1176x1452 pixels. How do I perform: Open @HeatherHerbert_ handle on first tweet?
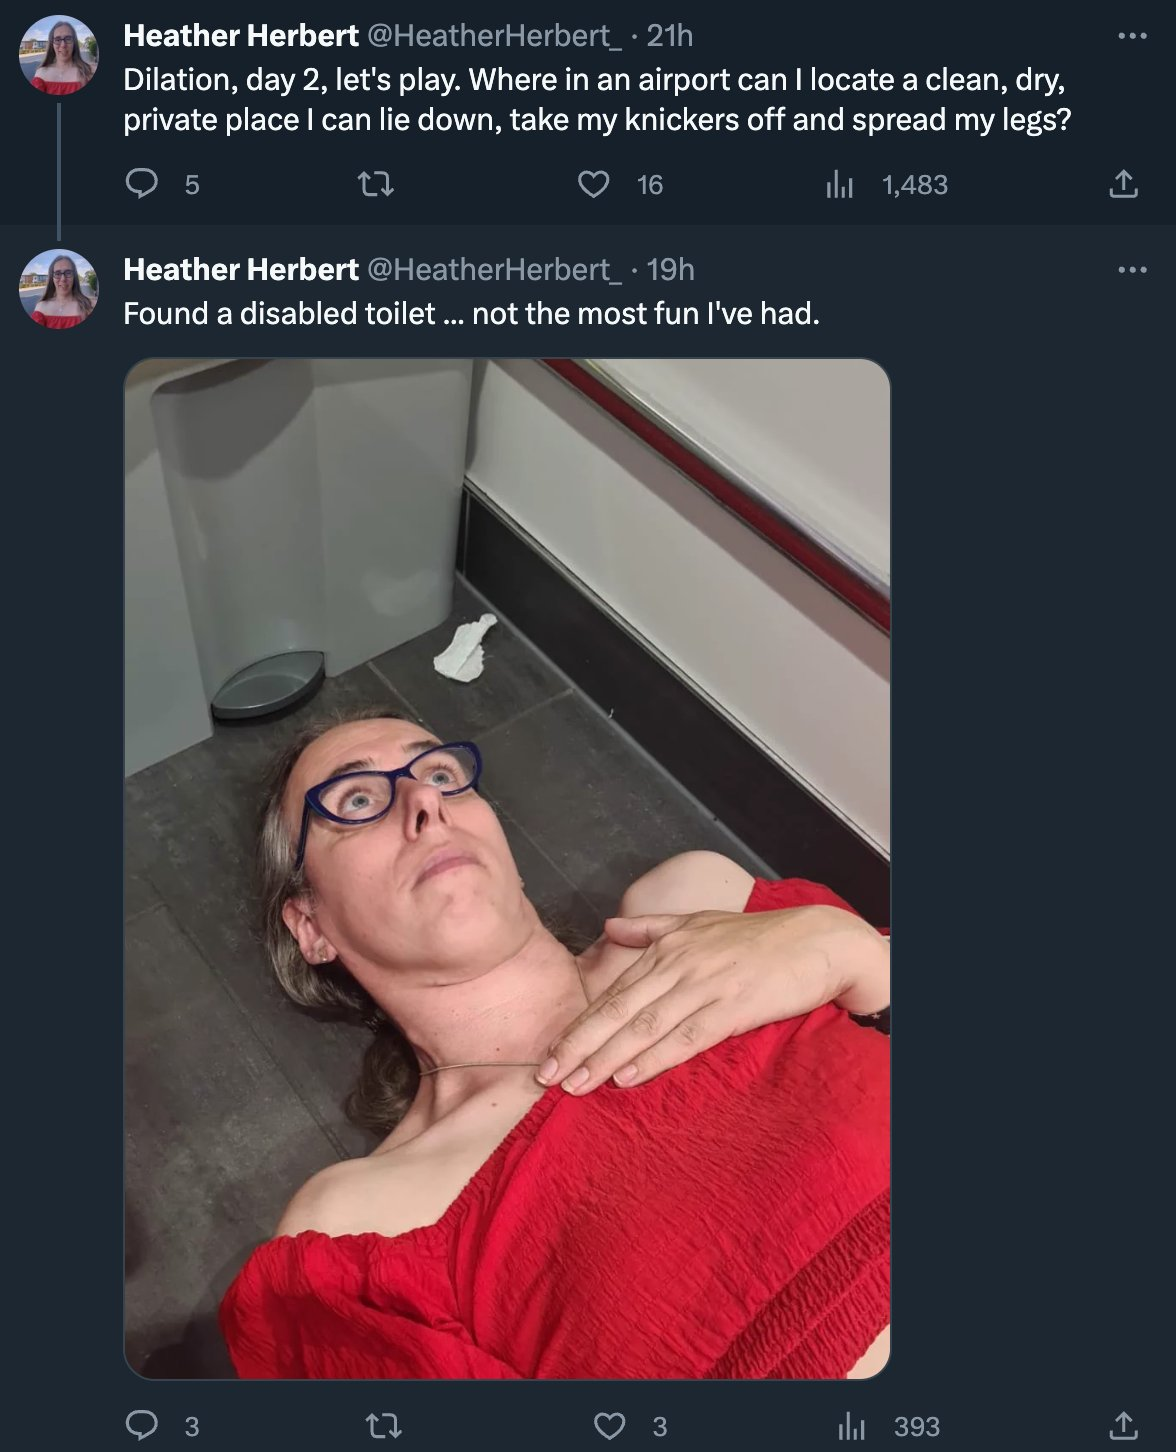495,36
